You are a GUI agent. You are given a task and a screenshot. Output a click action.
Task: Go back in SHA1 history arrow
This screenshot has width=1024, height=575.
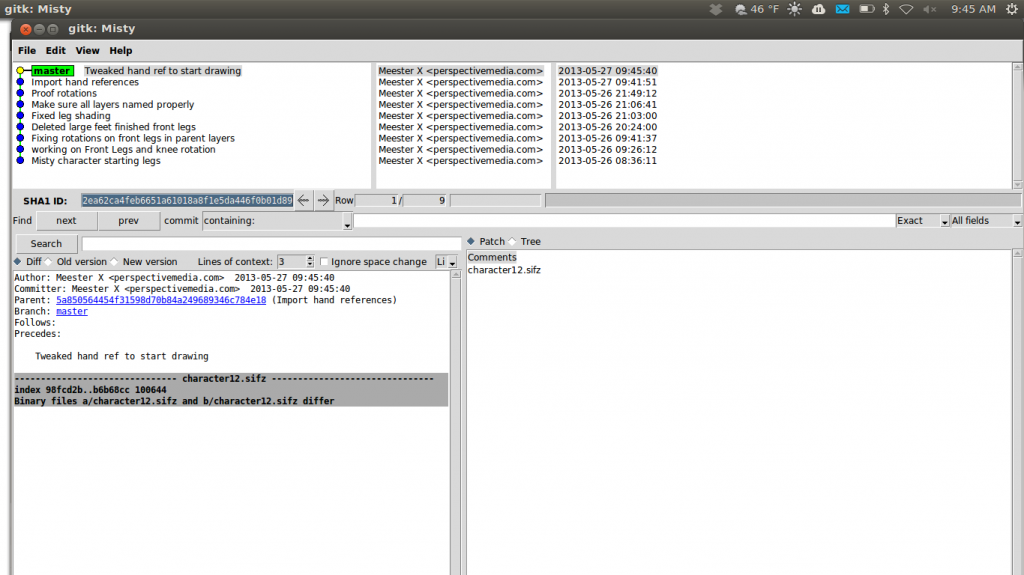click(304, 201)
